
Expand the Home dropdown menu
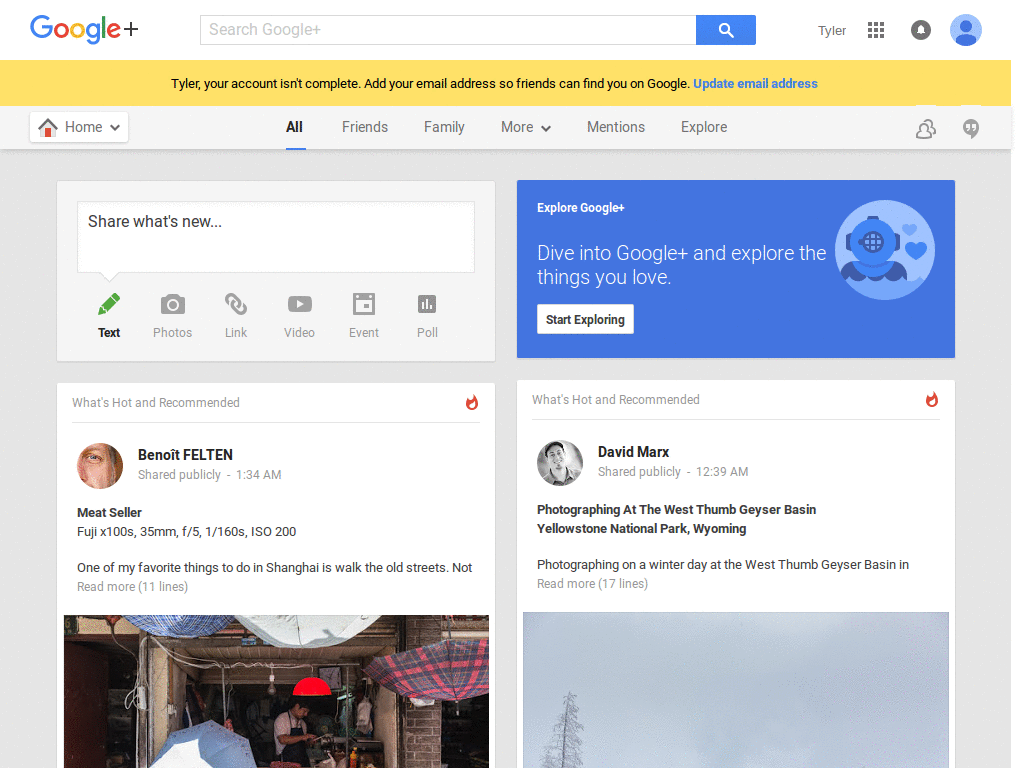[x=79, y=127]
